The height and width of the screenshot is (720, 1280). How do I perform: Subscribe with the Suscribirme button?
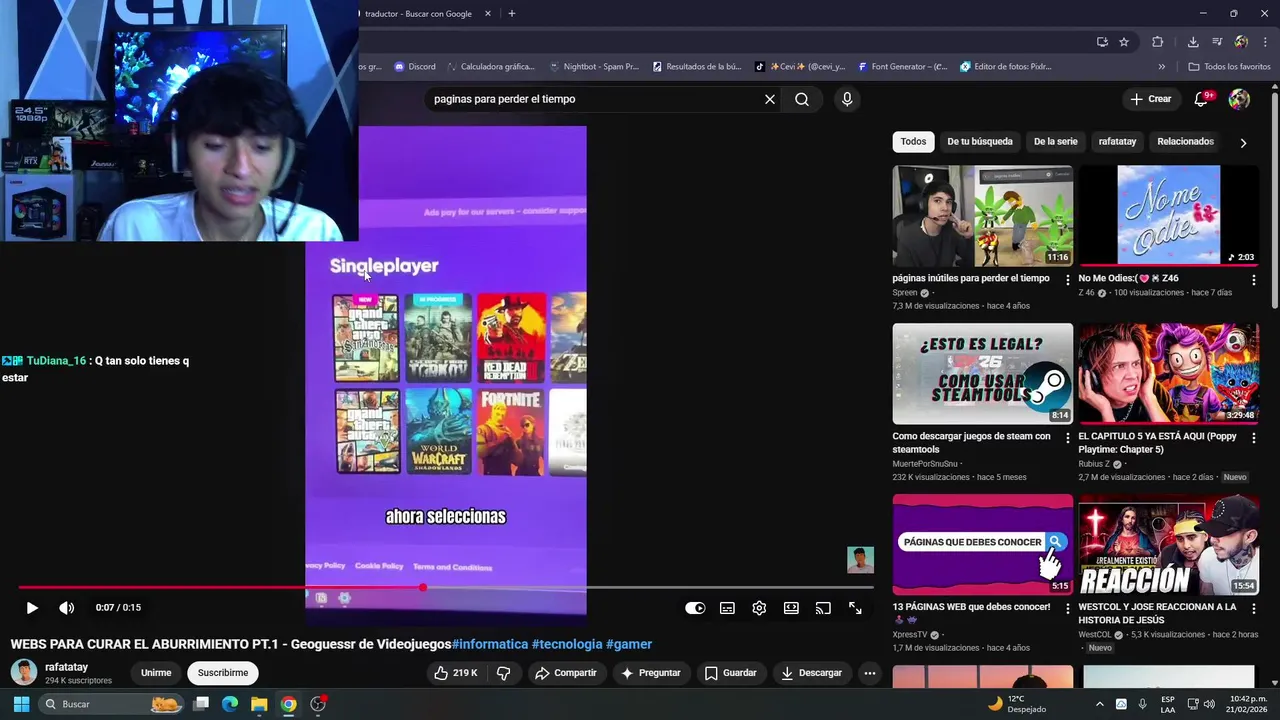point(223,673)
